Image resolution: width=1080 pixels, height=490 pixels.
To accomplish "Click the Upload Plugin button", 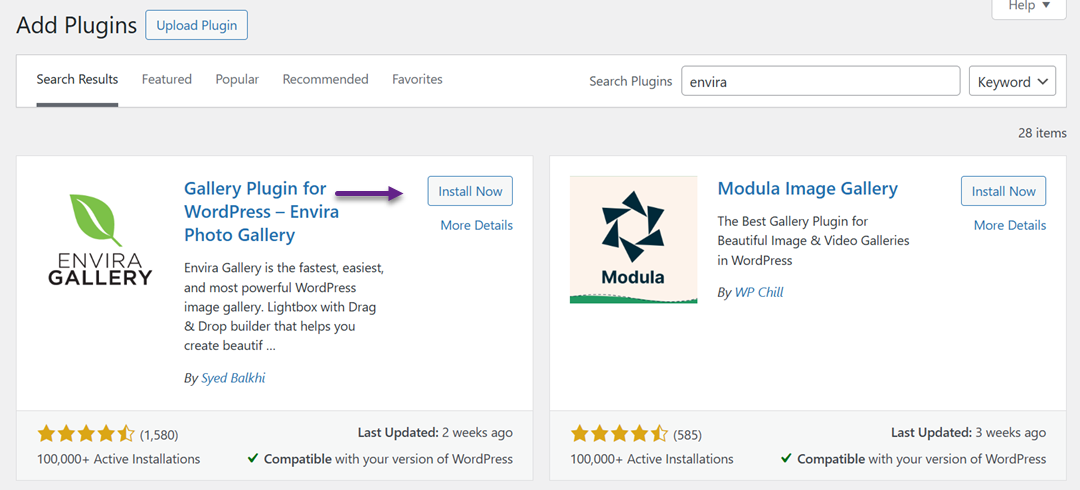I will (x=196, y=25).
